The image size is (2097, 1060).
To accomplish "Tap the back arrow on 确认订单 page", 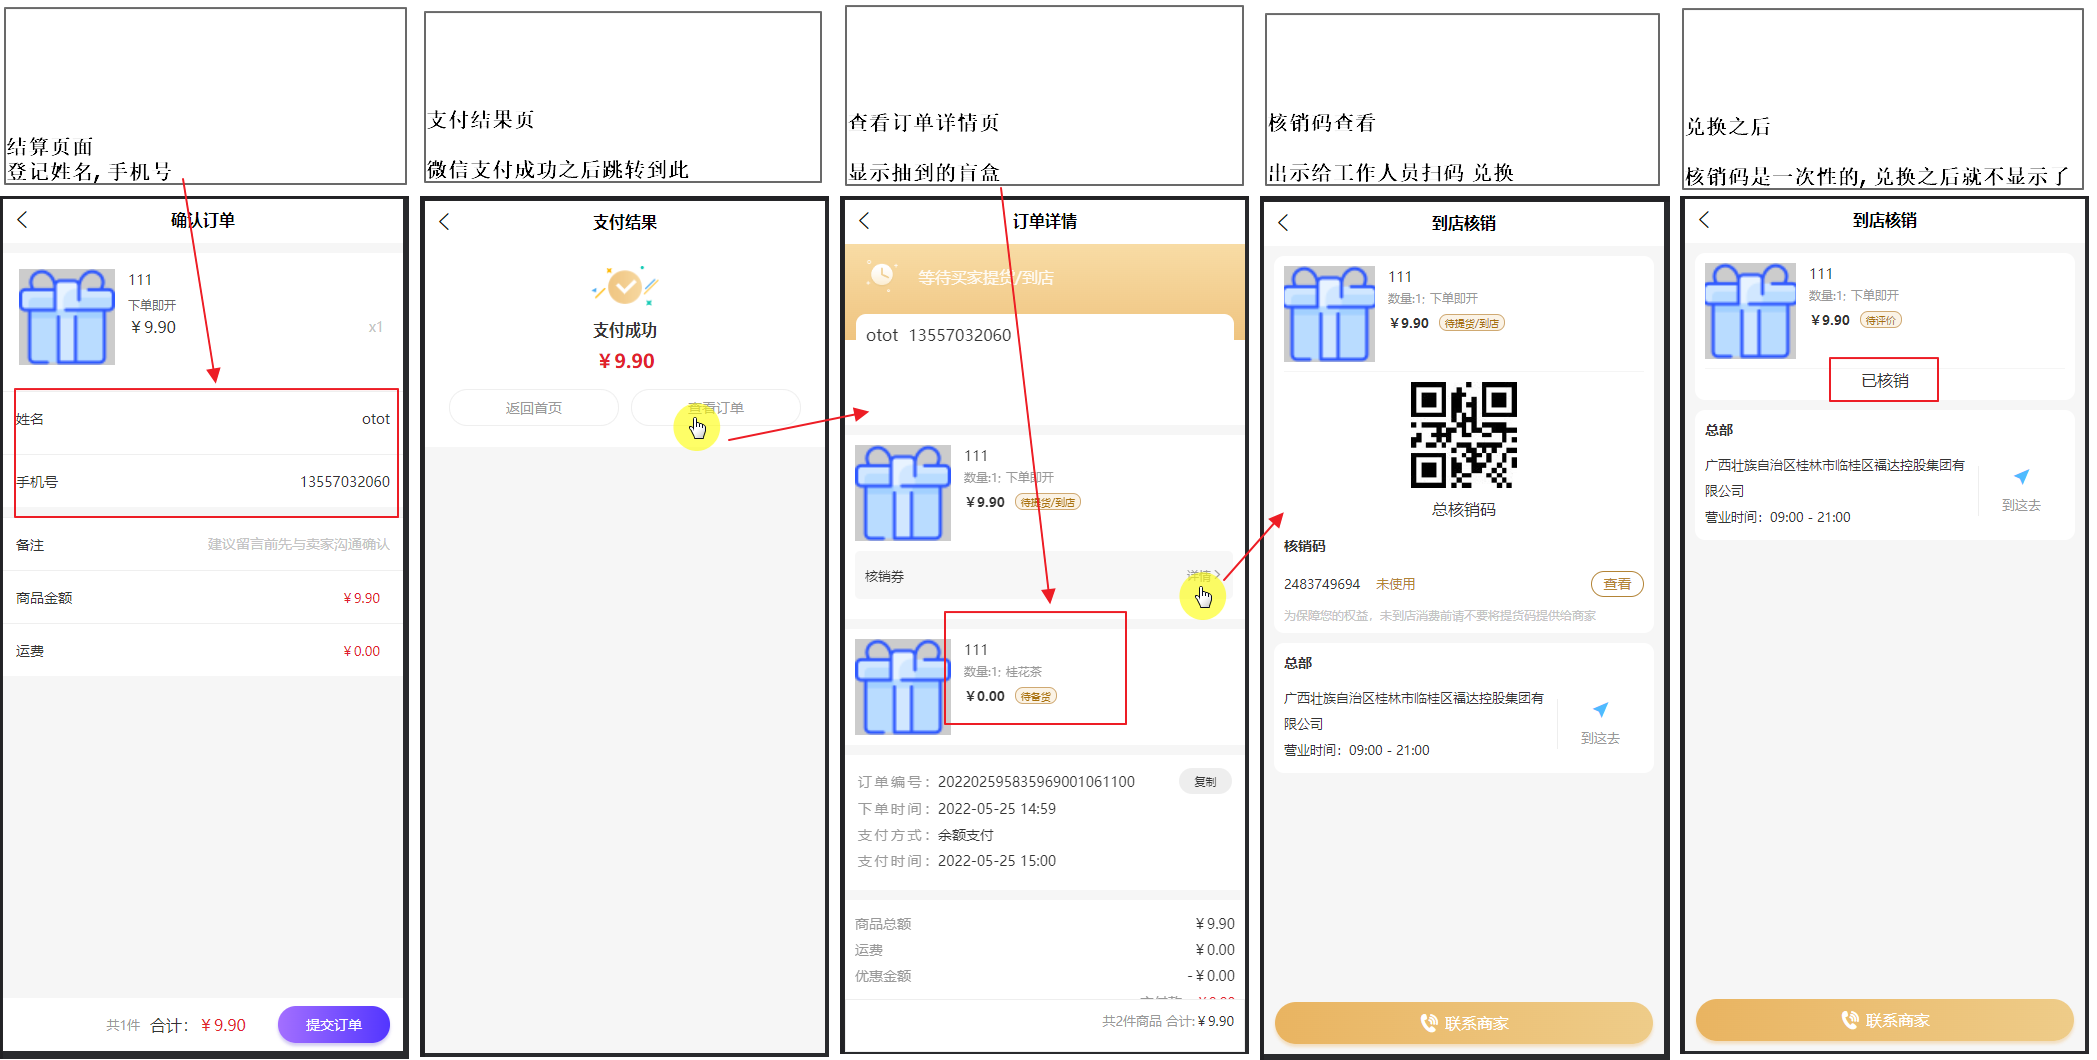I will point(22,220).
